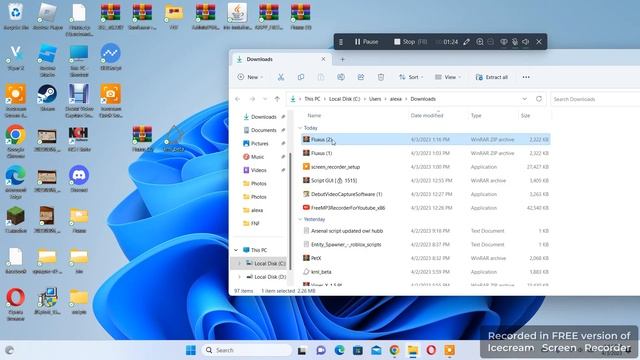The width and height of the screenshot is (640, 360).
Task: Click the Rename icon in toolbar
Action: click(341, 77)
